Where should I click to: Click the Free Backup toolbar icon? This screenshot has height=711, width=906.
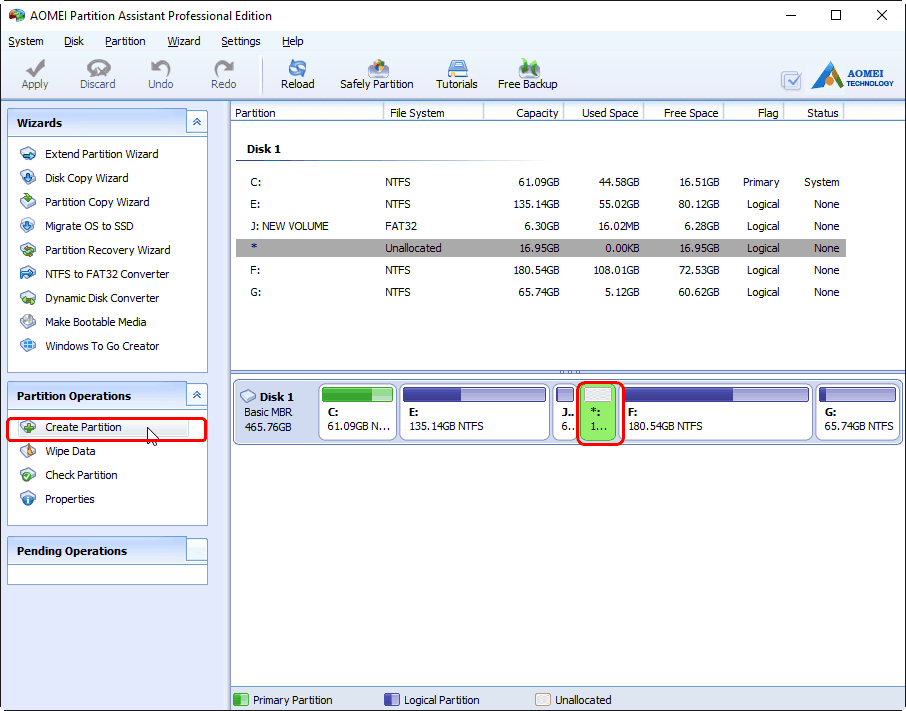coord(528,75)
